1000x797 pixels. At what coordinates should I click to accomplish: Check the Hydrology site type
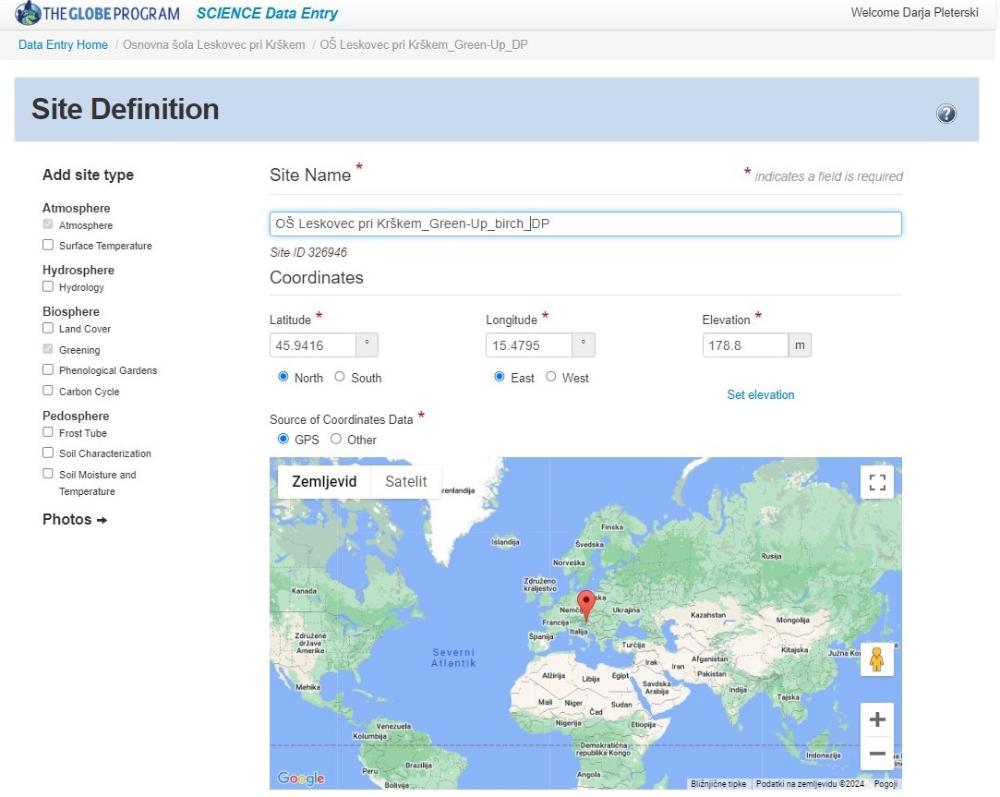click(48, 287)
